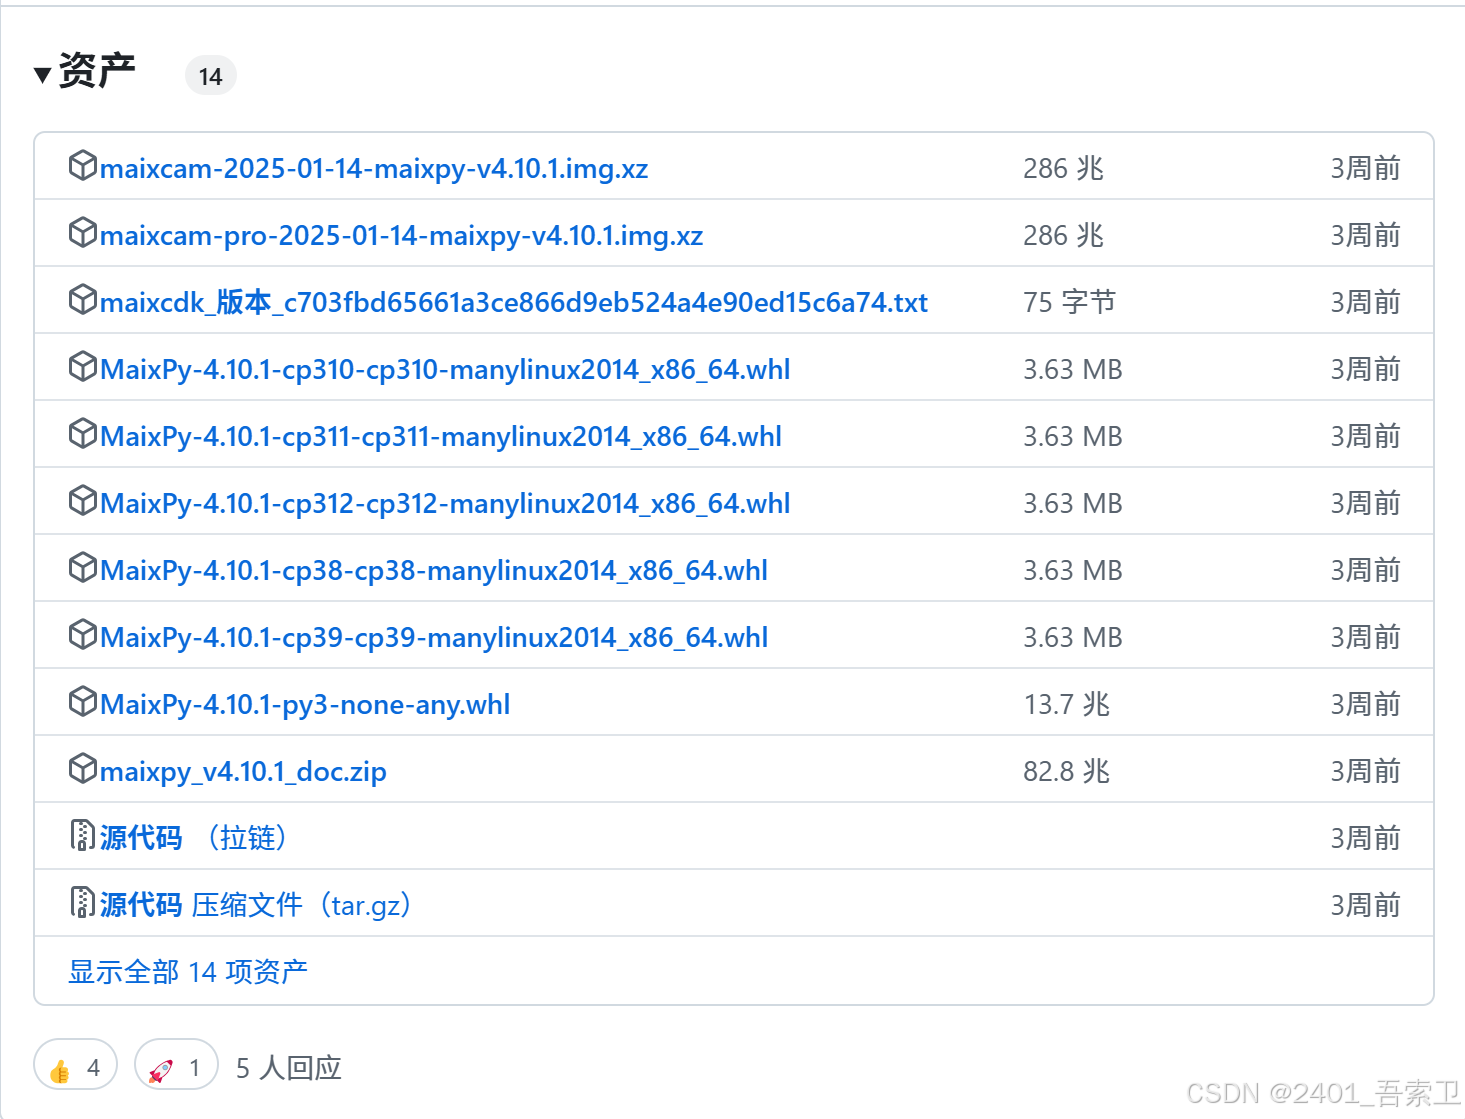
Task: Click package icon beside maixcam-pro img.xz
Action: [x=82, y=232]
